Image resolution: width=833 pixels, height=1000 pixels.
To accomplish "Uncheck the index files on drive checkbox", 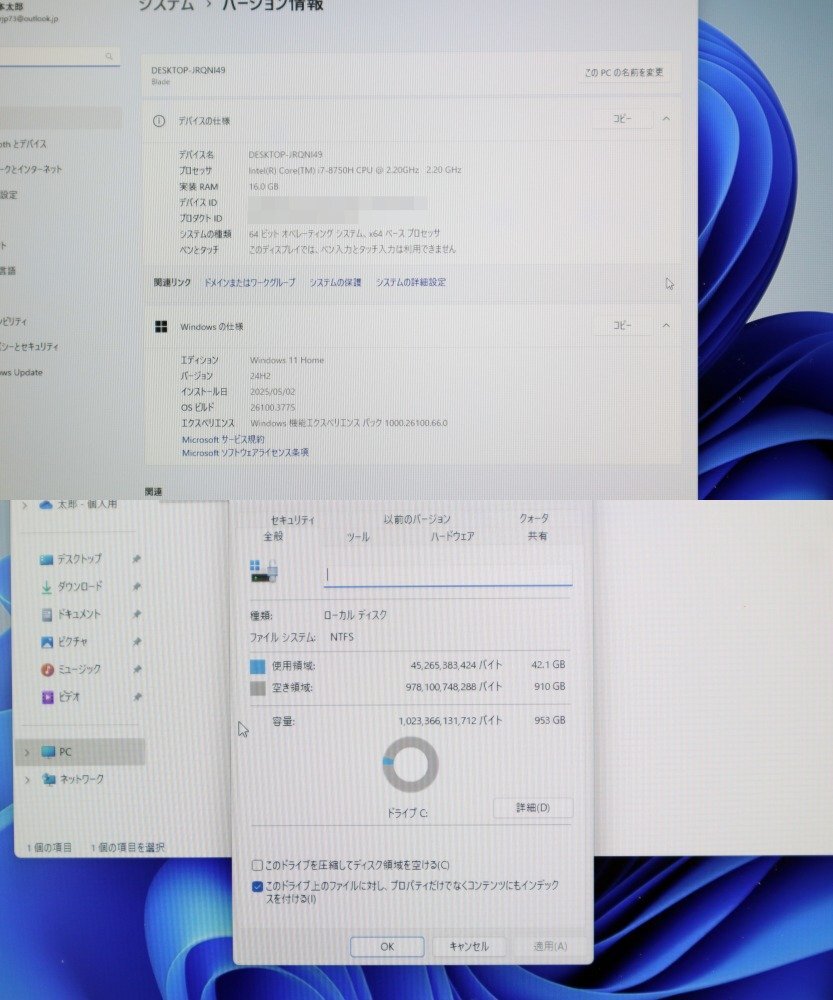I will click(257, 886).
